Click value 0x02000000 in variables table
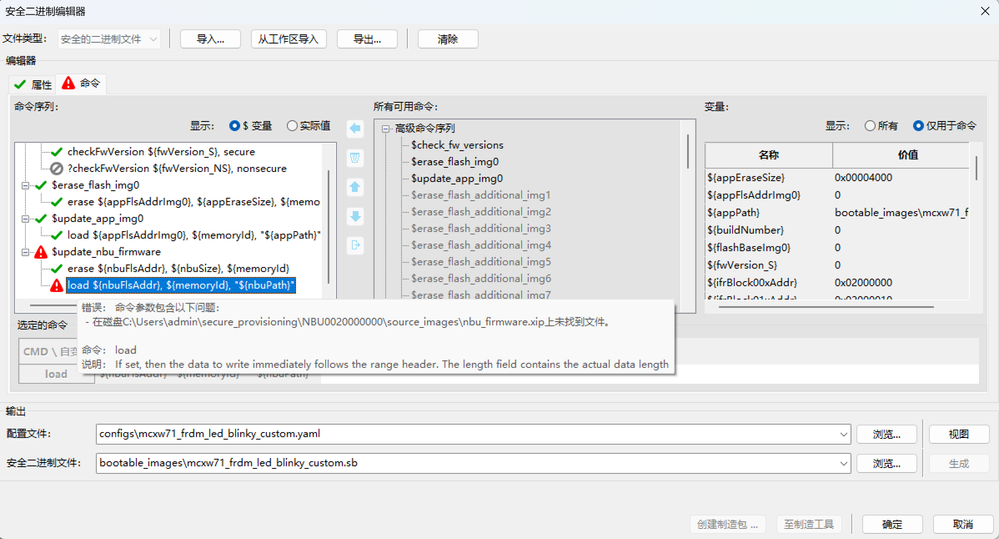 (863, 282)
